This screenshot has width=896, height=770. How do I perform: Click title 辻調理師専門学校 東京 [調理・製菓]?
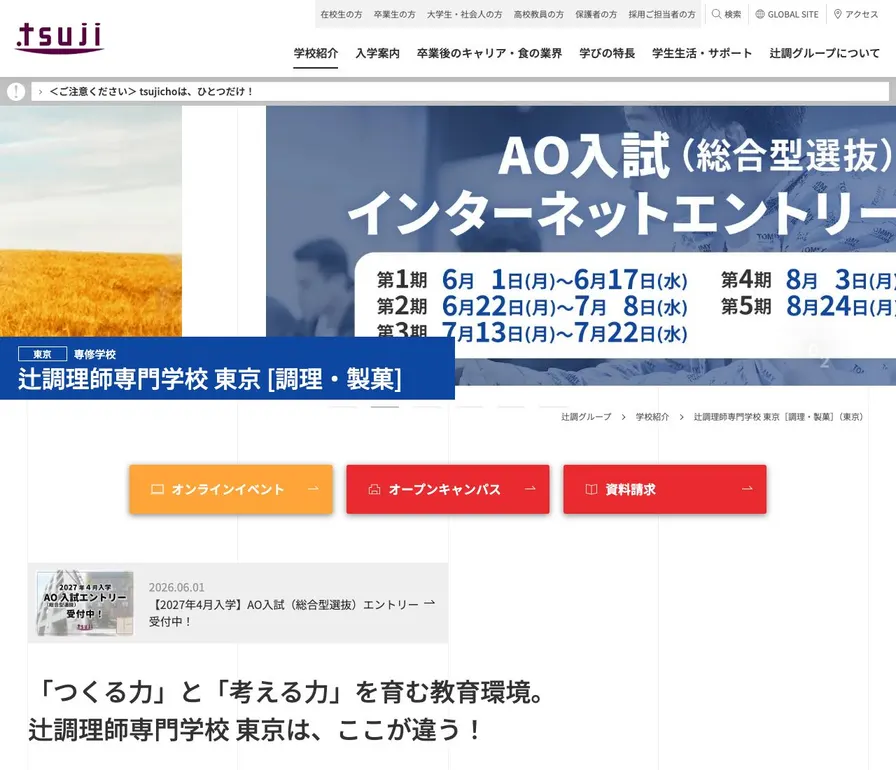click(x=210, y=379)
